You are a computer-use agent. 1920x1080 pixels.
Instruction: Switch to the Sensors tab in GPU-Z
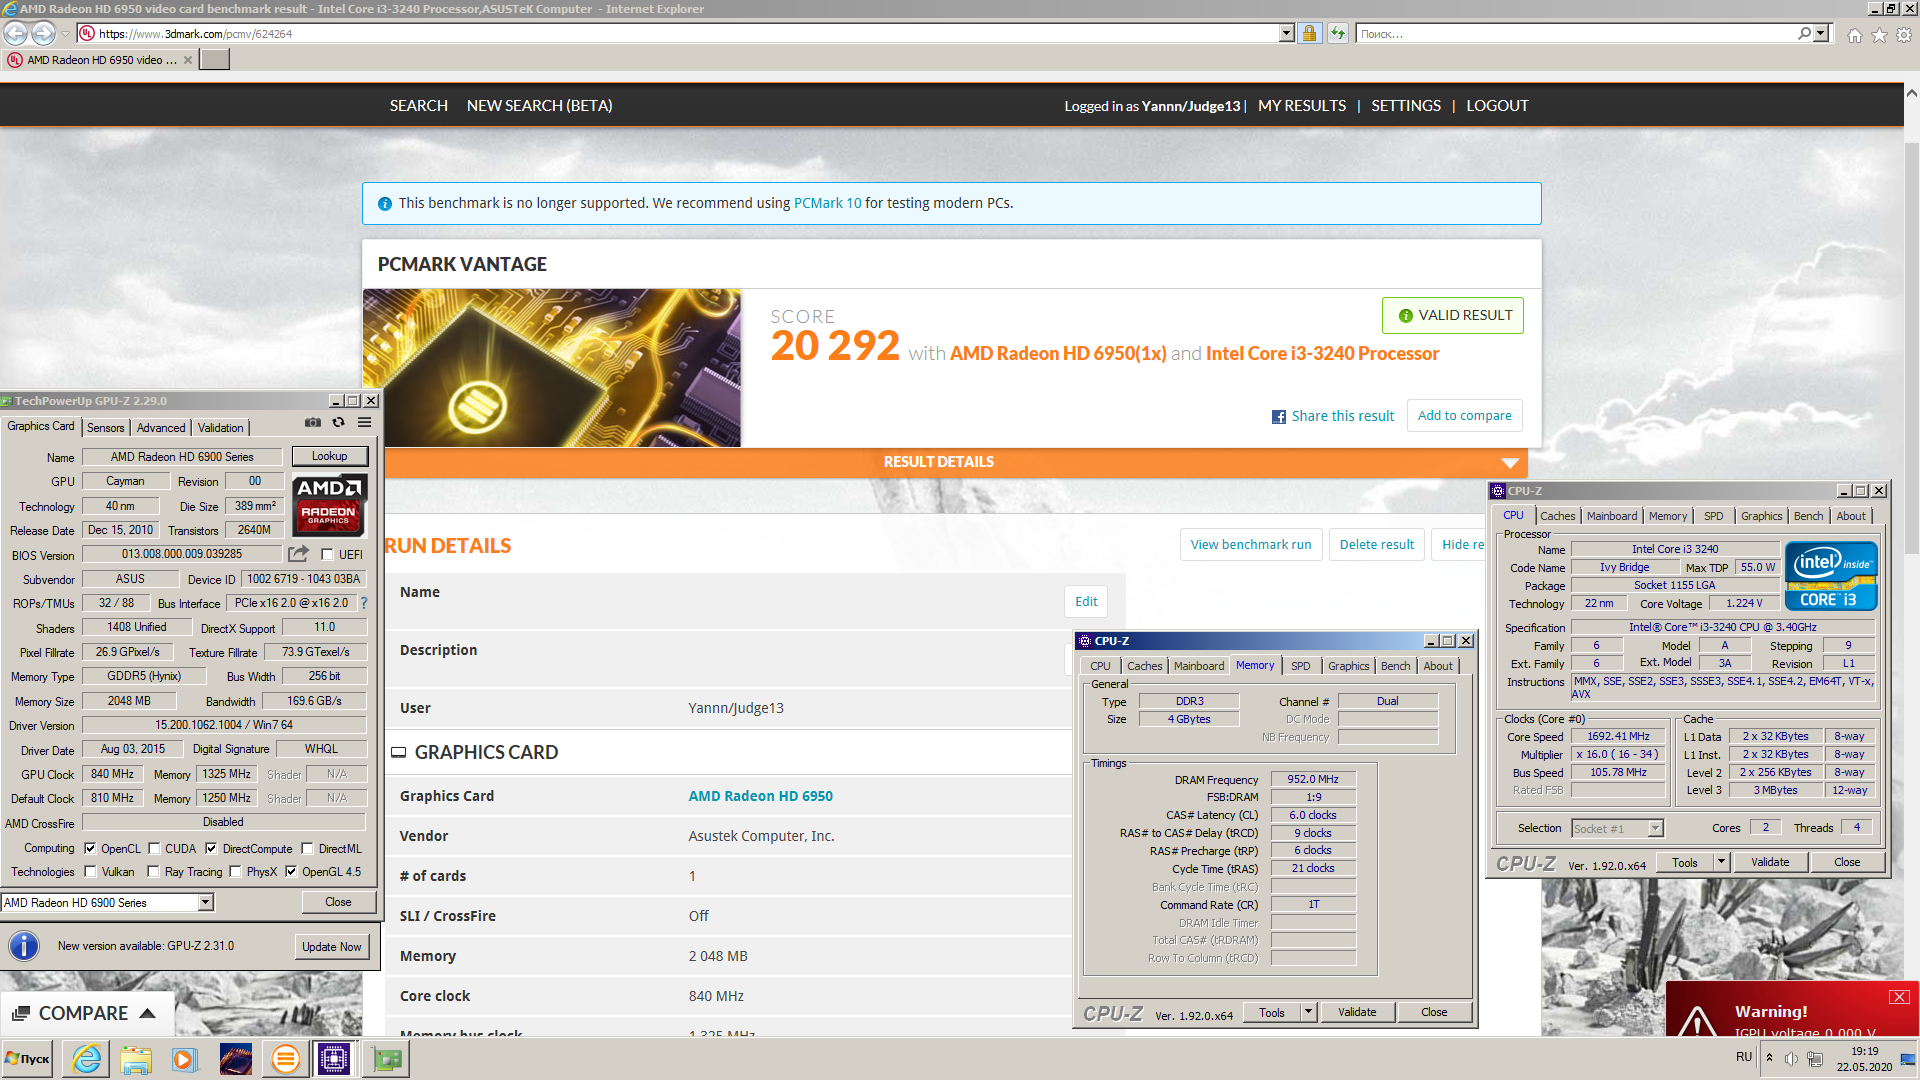point(106,428)
